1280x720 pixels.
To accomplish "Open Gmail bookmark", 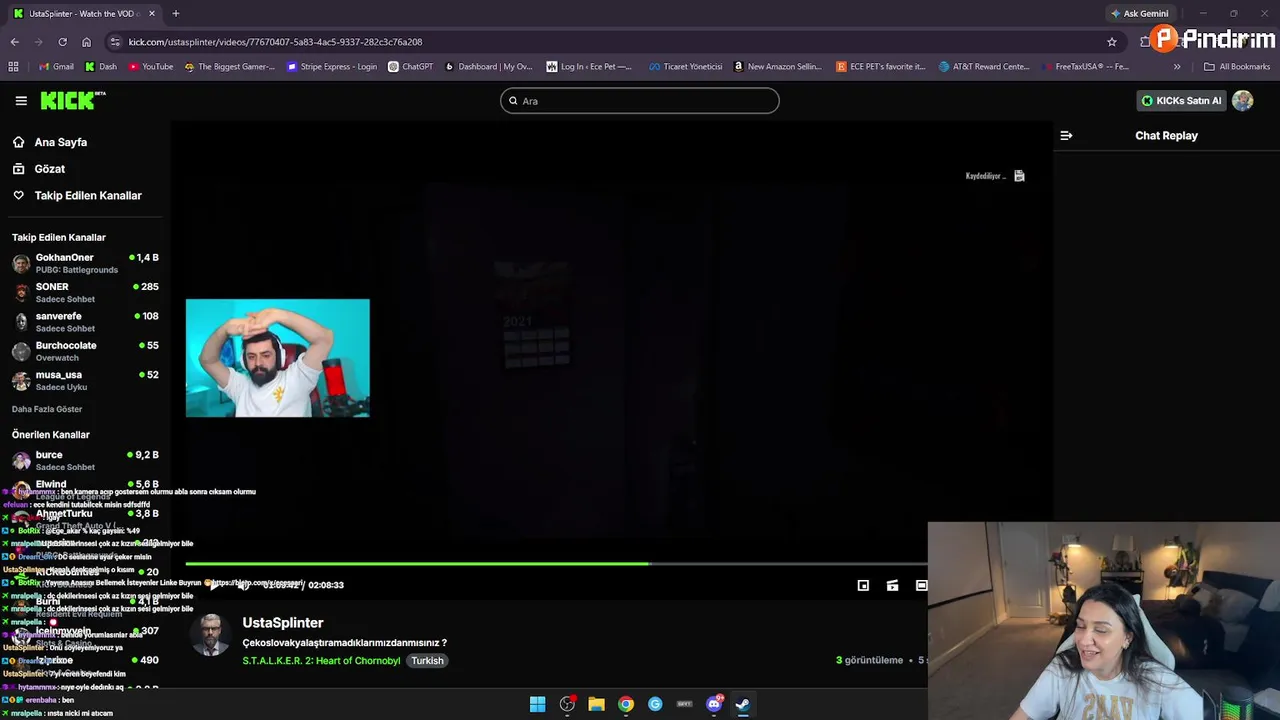I will (56, 67).
